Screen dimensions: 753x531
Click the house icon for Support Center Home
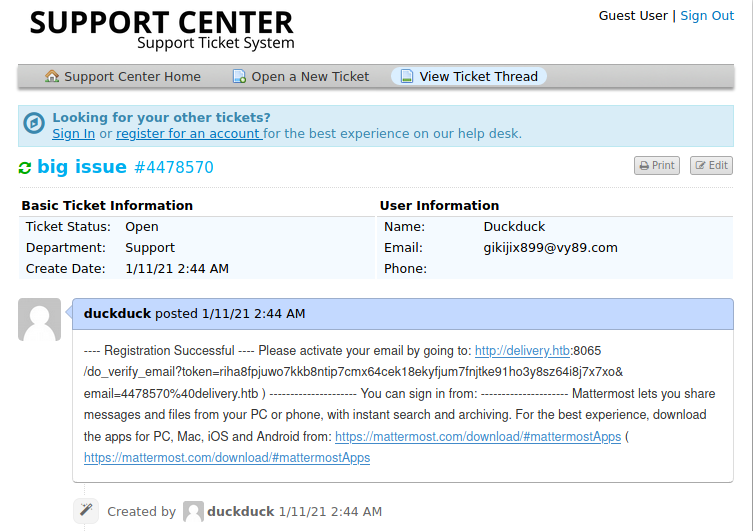tap(52, 77)
